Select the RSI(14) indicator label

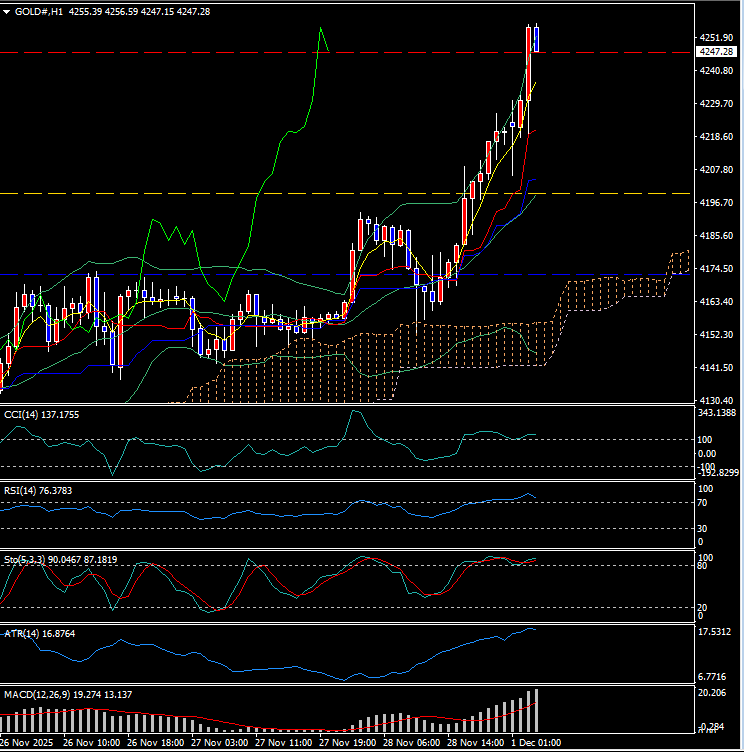pos(21,491)
